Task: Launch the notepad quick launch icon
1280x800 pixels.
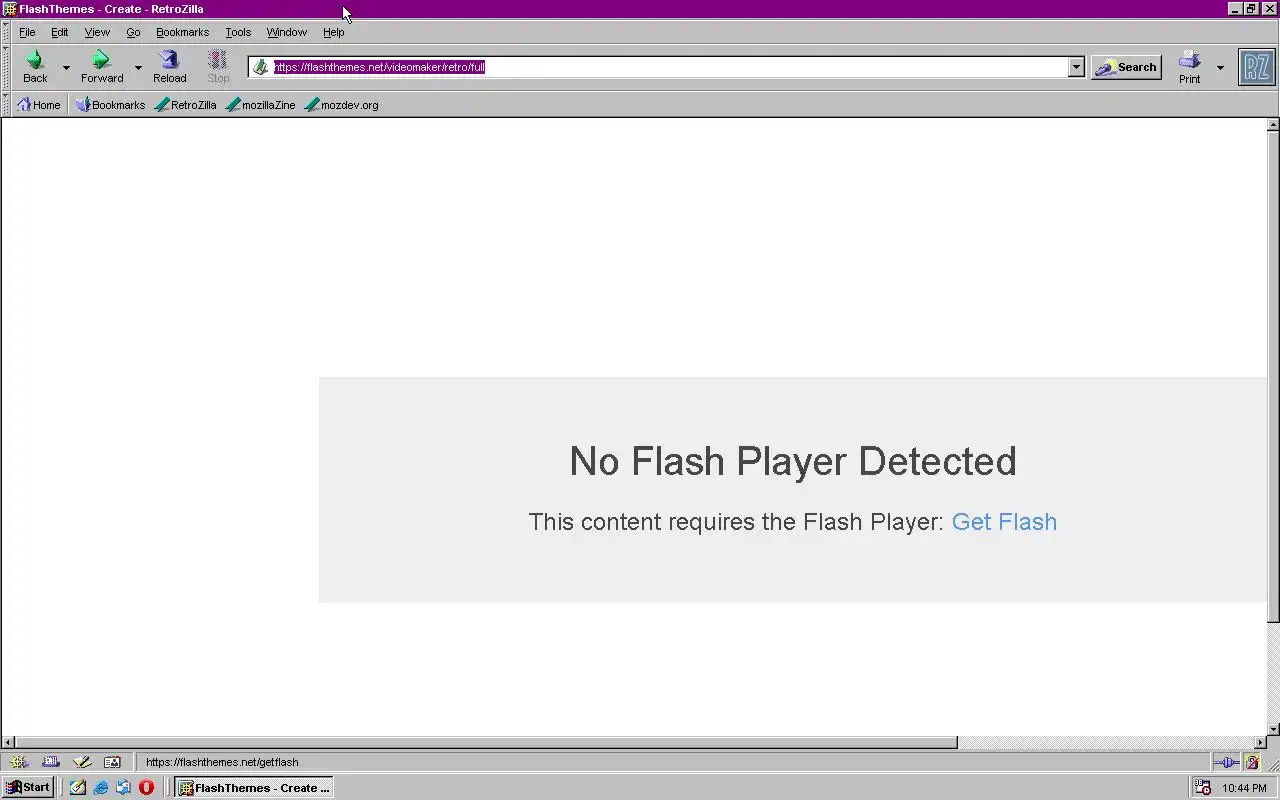Action: (78, 787)
